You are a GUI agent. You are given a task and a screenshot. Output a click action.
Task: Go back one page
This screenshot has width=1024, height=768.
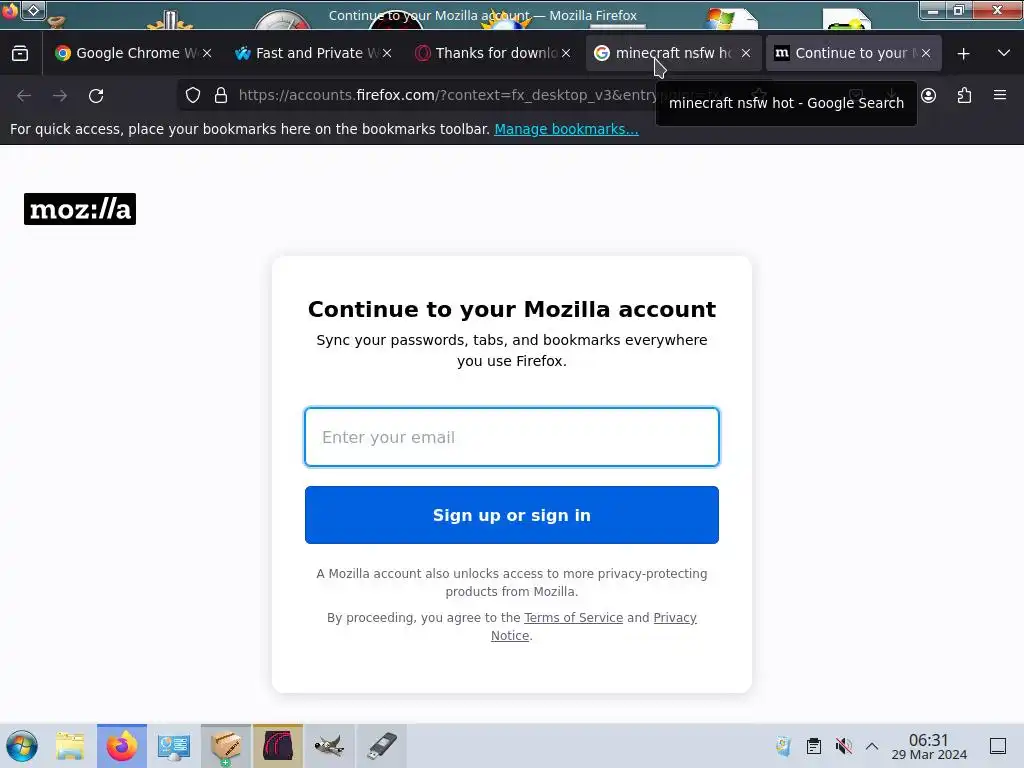click(24, 95)
